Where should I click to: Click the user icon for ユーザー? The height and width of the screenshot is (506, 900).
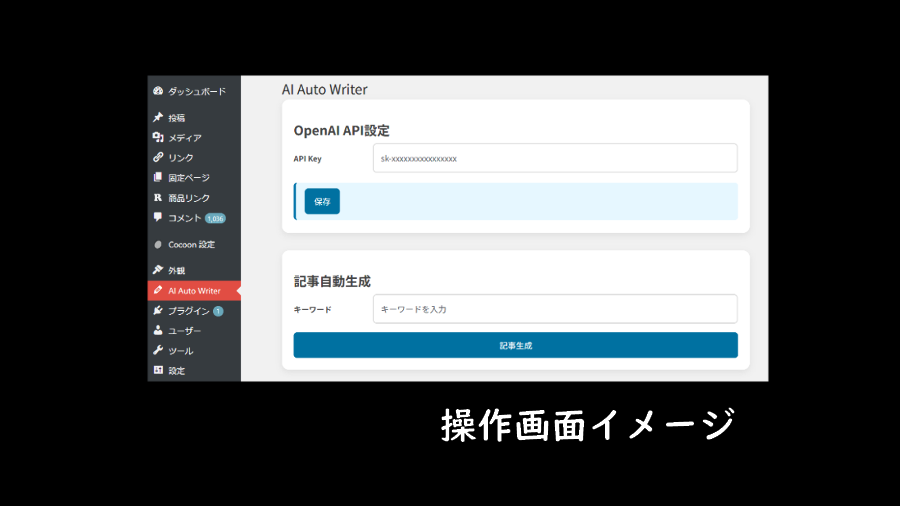click(158, 330)
